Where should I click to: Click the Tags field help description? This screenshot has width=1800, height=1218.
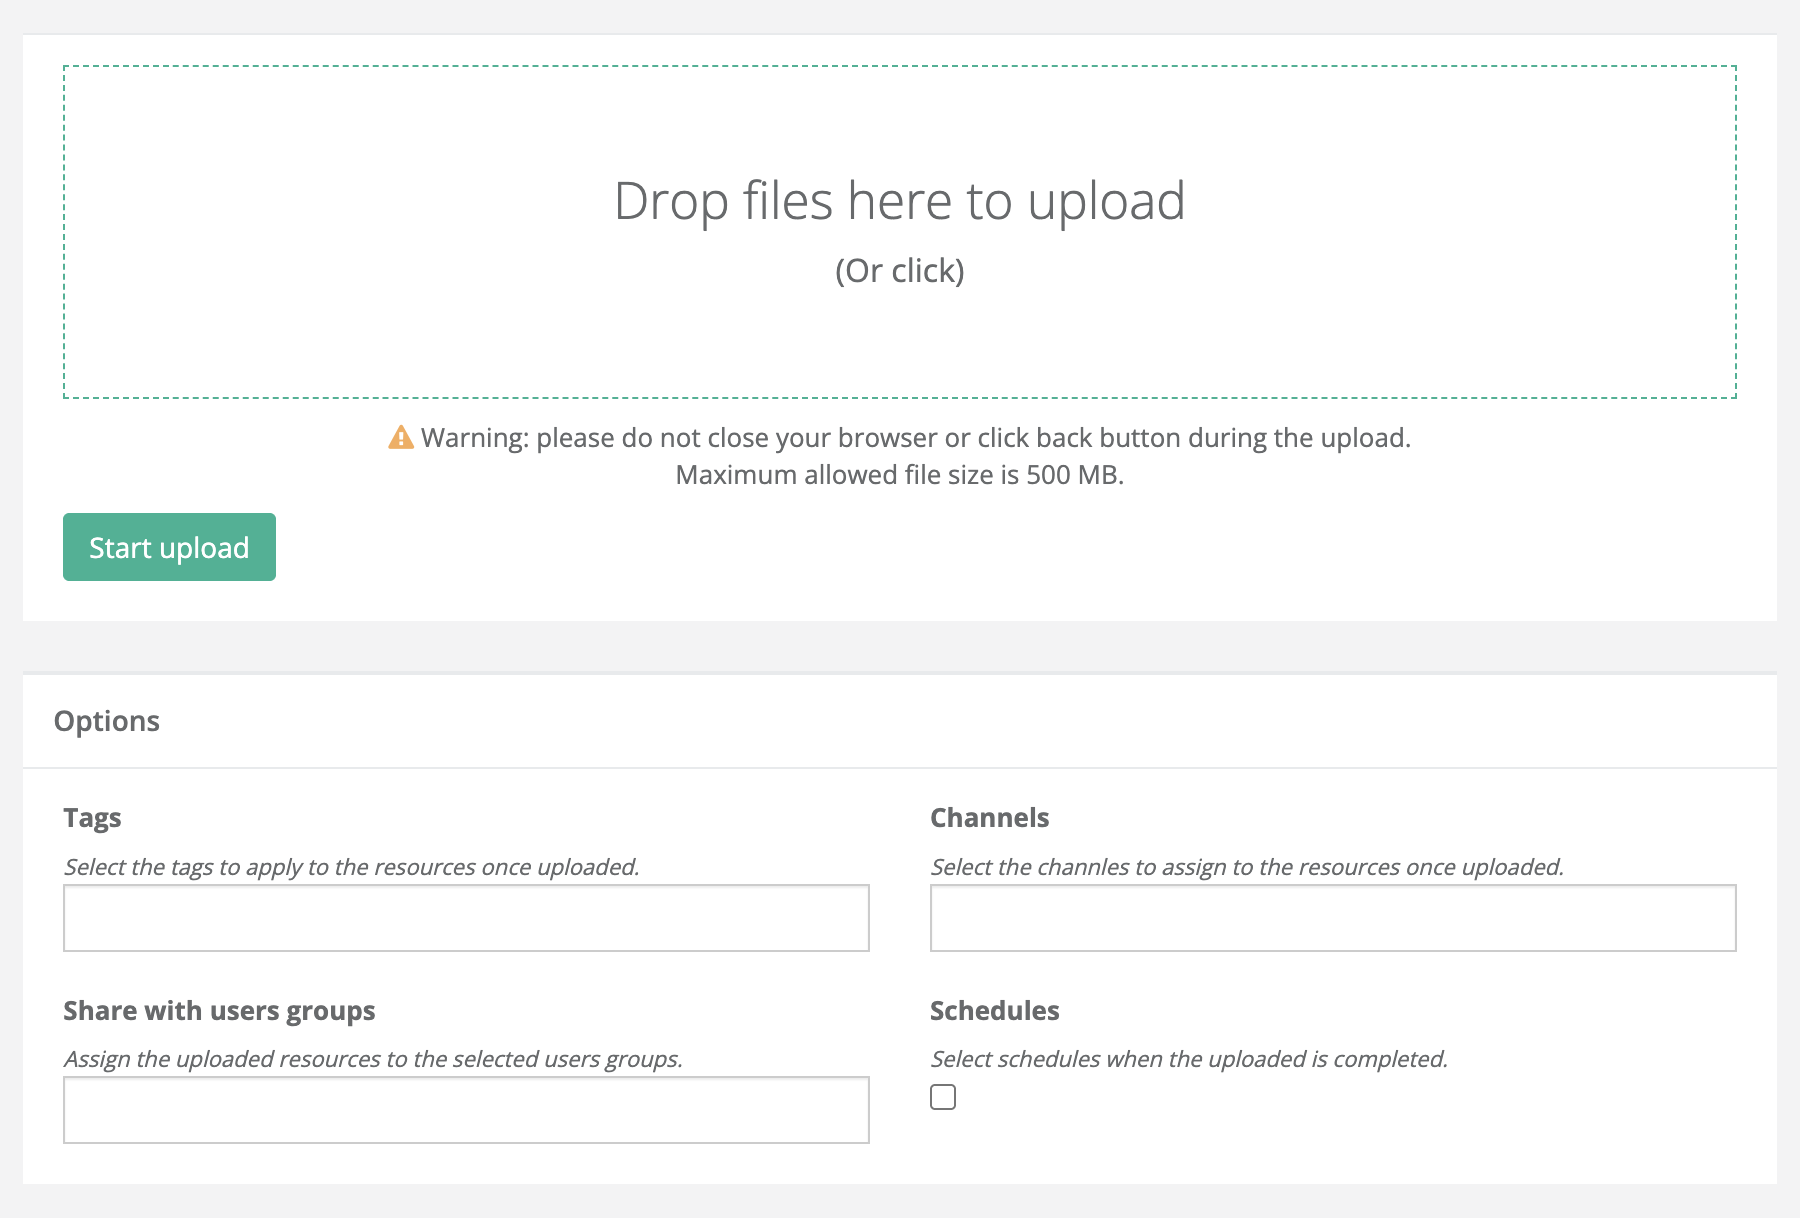351,867
